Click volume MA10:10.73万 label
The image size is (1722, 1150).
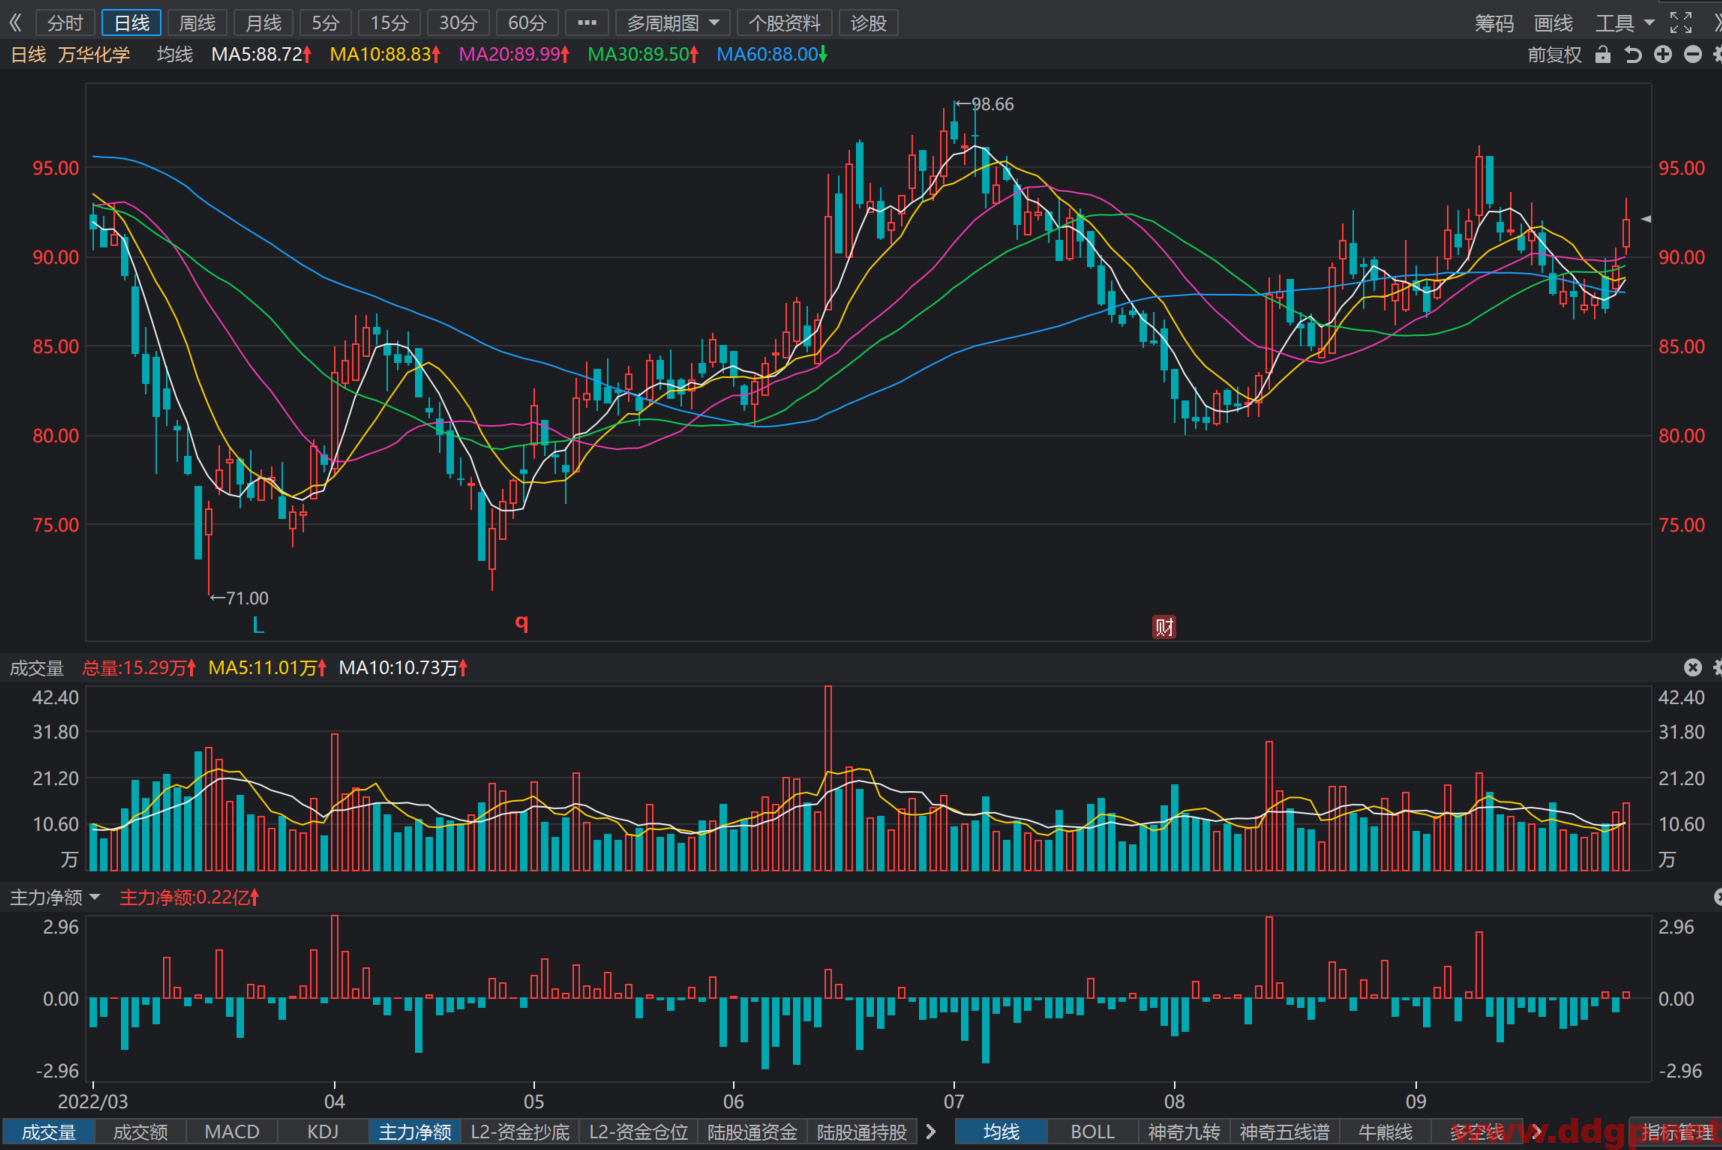tap(403, 668)
